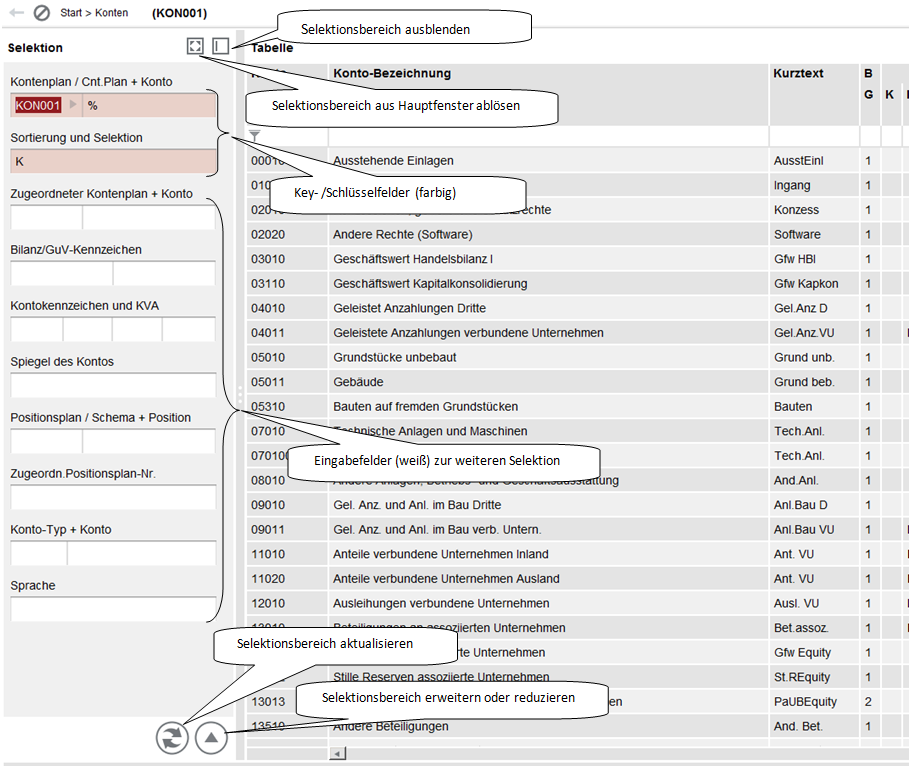915x766 pixels.
Task: Refresh the selection area
Action: tap(172, 738)
